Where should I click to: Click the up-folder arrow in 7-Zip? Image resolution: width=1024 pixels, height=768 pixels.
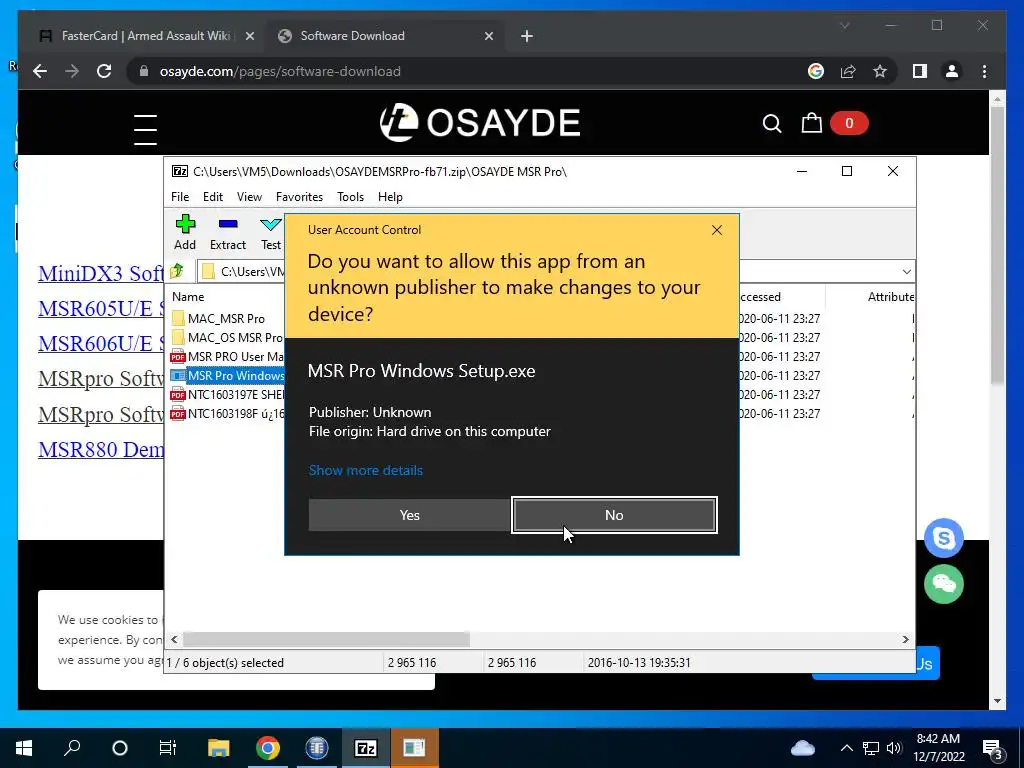click(x=176, y=271)
